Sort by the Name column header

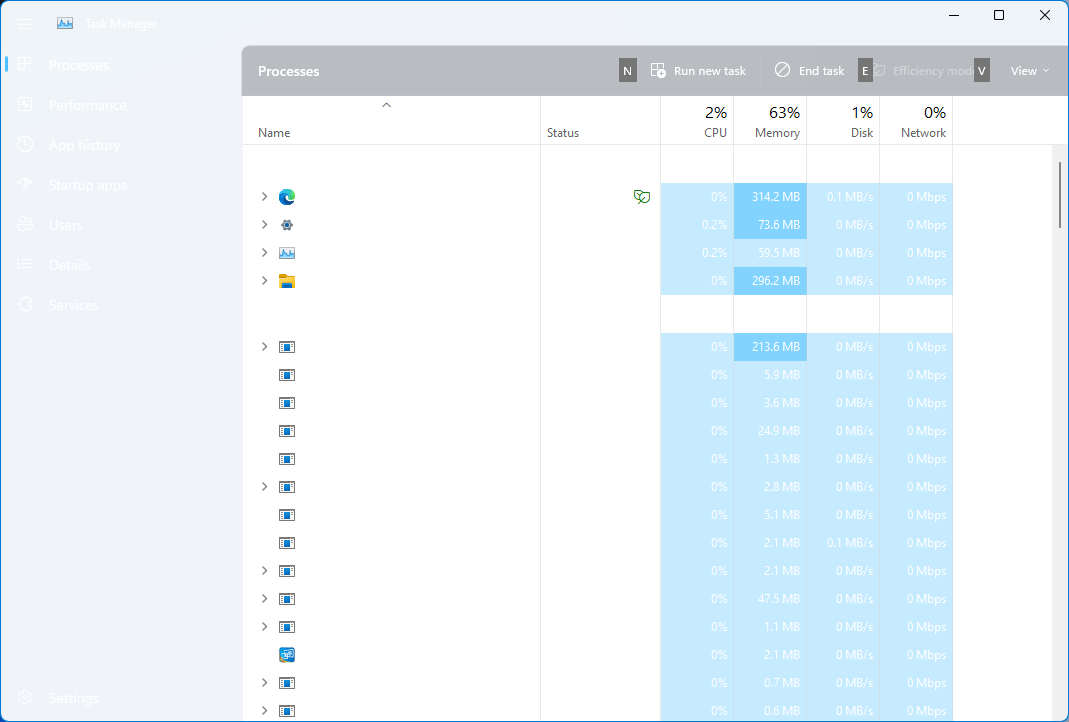(391, 121)
